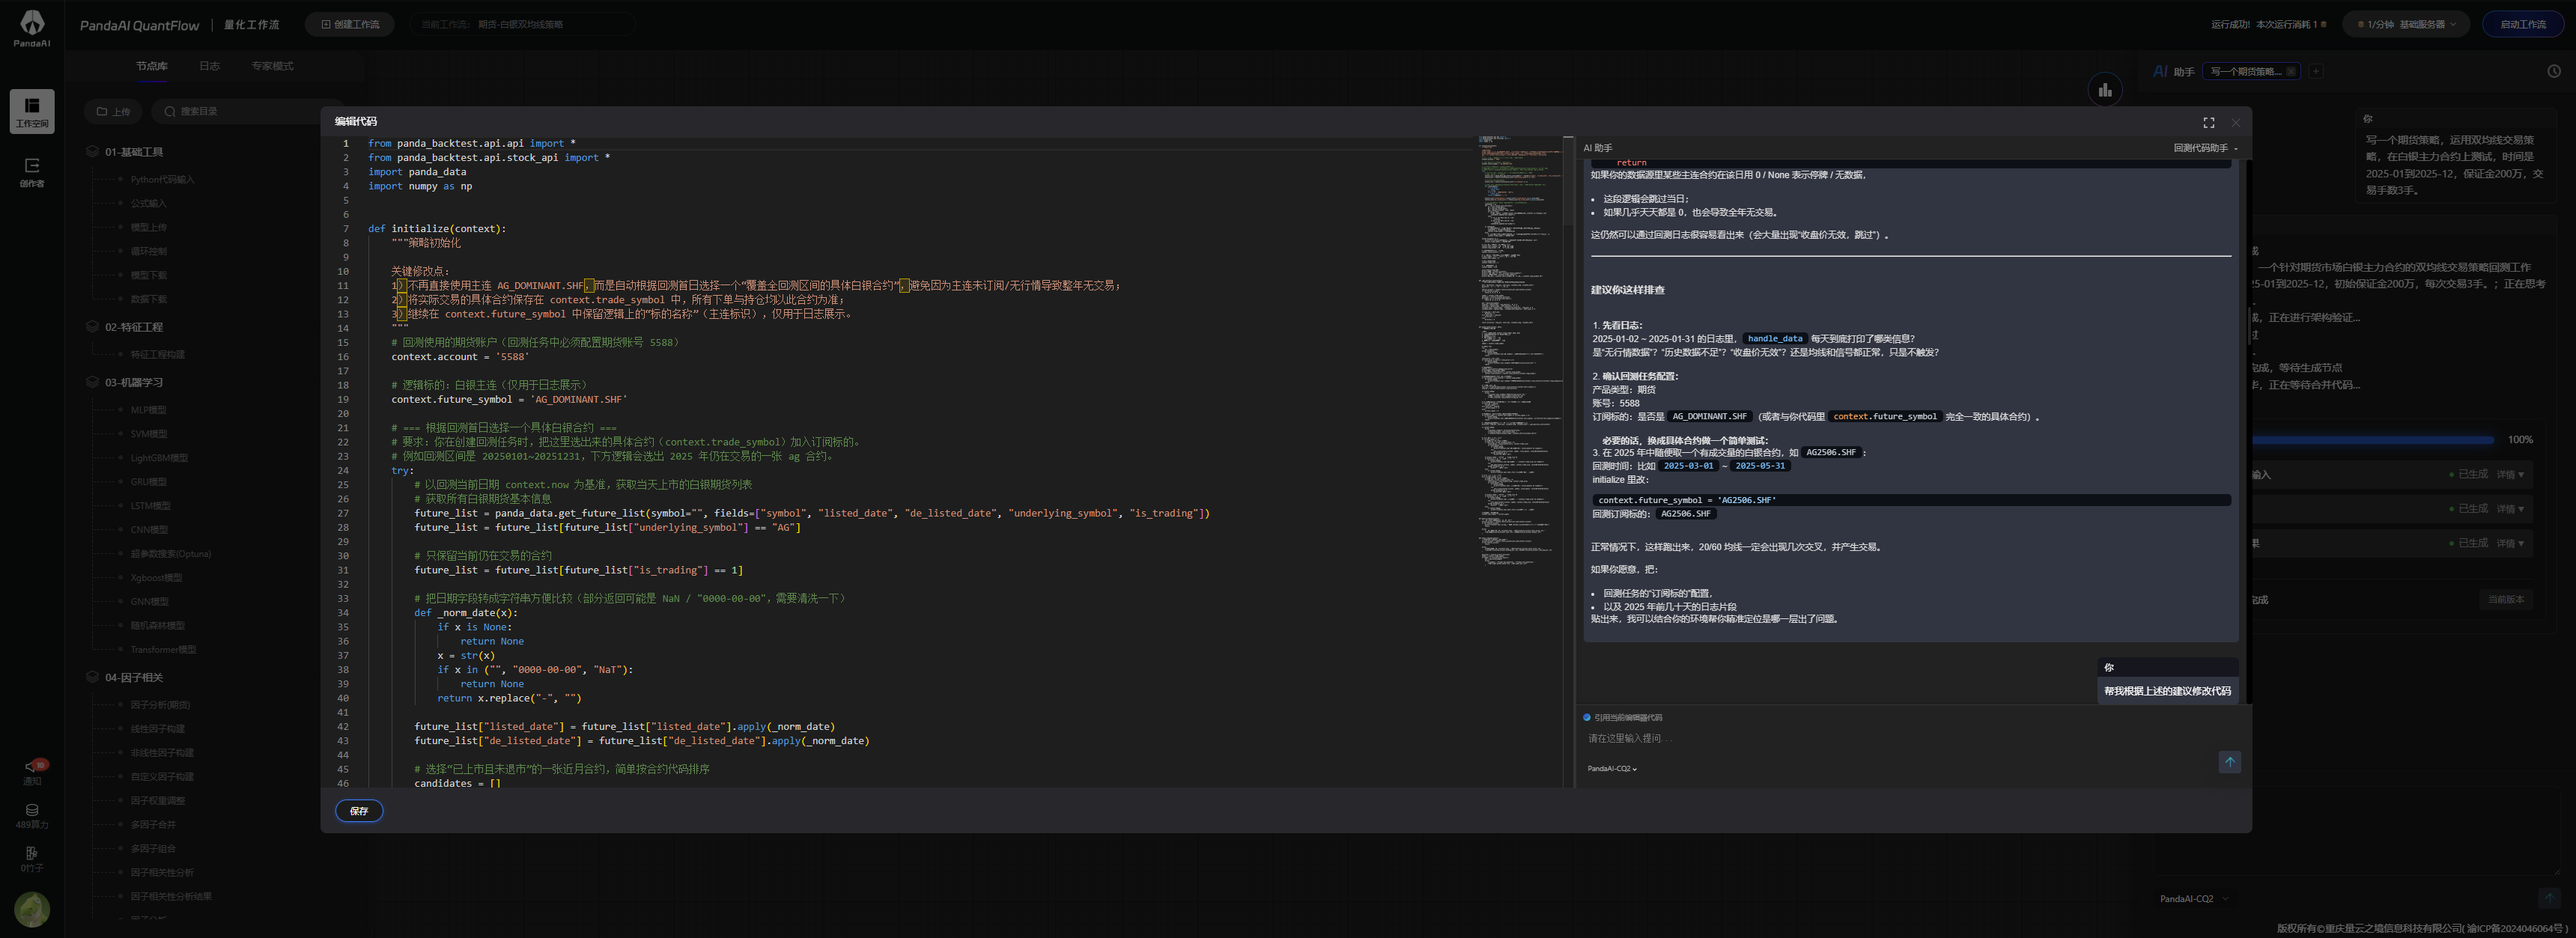
Task: Select the CNN模型 node
Action: (x=148, y=530)
